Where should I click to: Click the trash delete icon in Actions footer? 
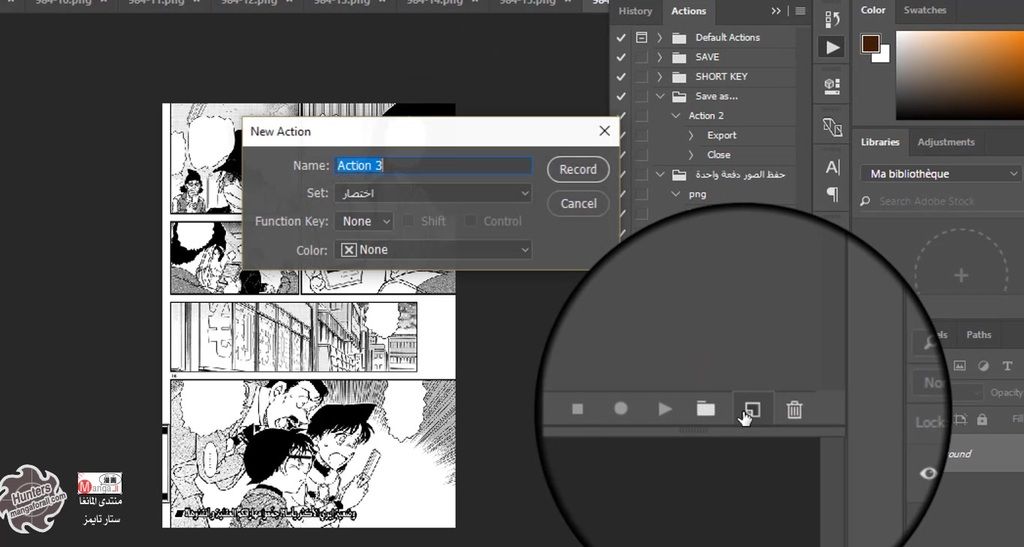[x=794, y=409]
